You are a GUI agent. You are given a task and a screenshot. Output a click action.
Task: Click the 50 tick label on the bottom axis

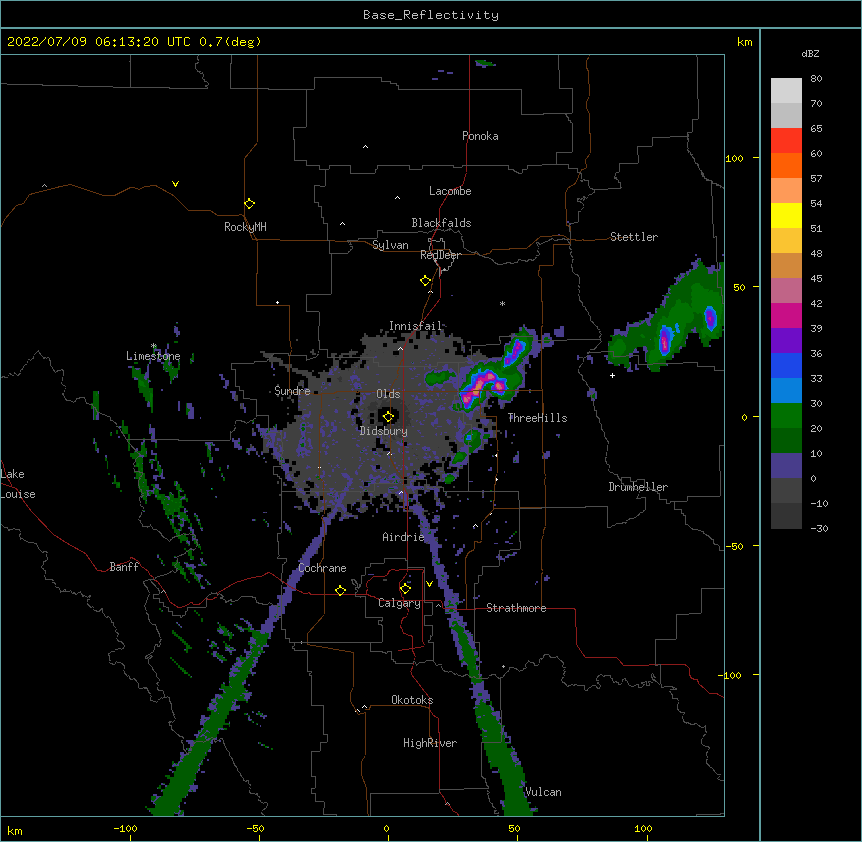click(x=514, y=829)
